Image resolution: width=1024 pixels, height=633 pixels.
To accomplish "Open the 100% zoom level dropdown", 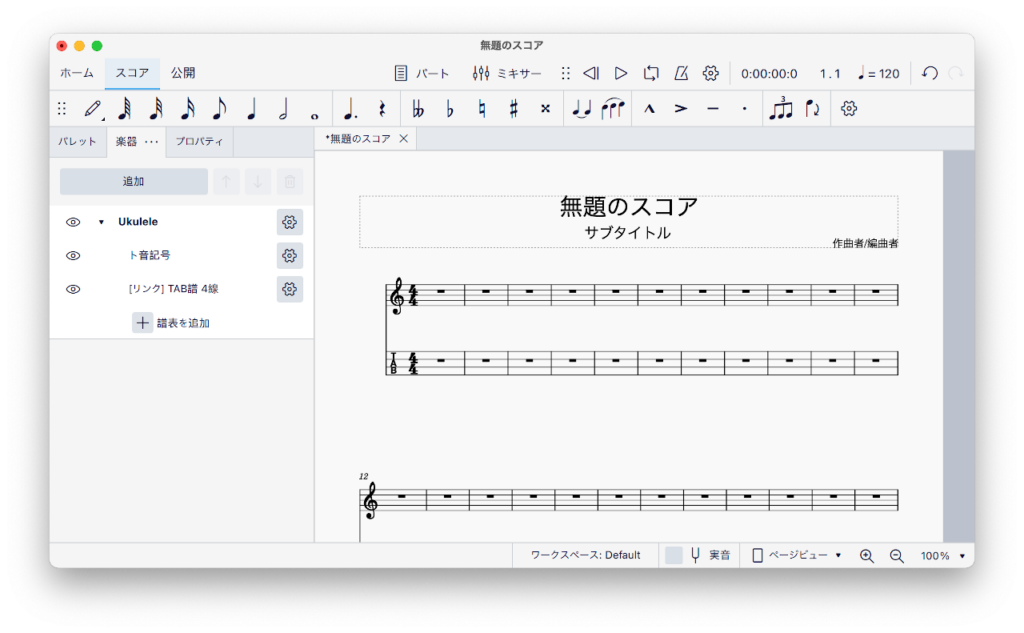I will 943,555.
